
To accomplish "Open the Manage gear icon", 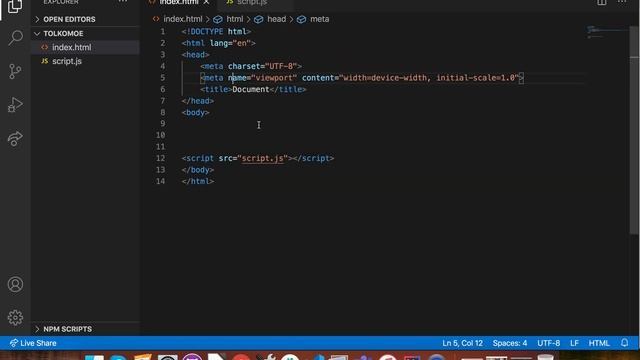I will [x=15, y=317].
